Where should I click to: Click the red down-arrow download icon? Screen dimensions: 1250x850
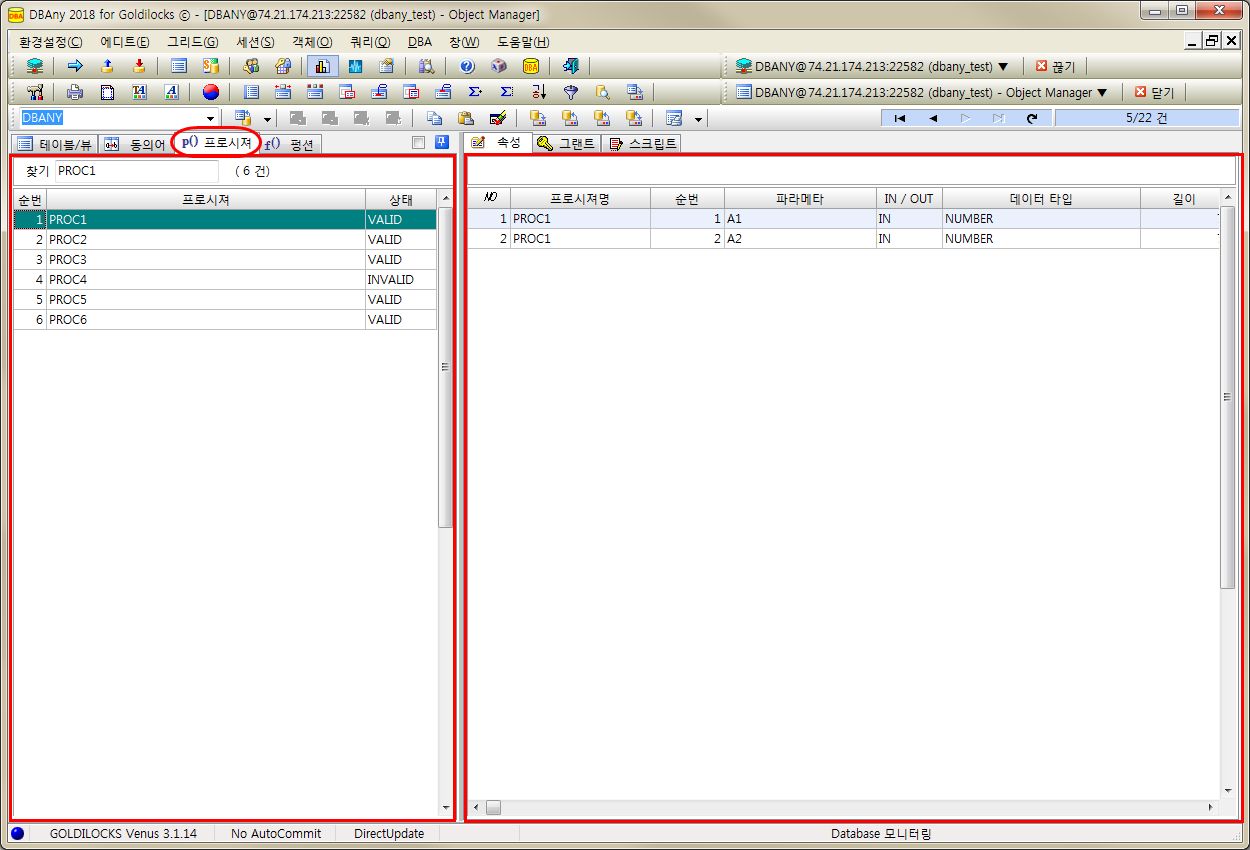(x=139, y=66)
